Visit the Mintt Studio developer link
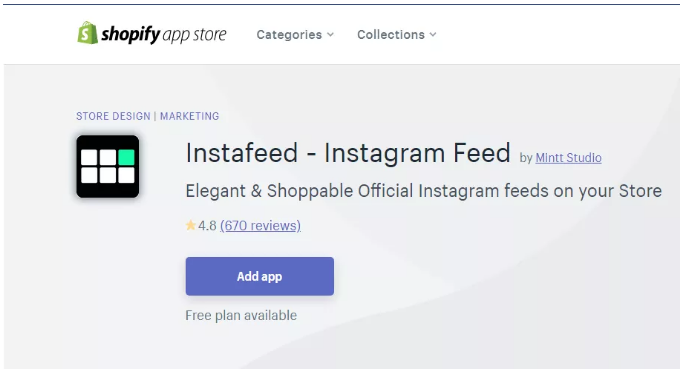The width and height of the screenshot is (683, 371). click(568, 158)
